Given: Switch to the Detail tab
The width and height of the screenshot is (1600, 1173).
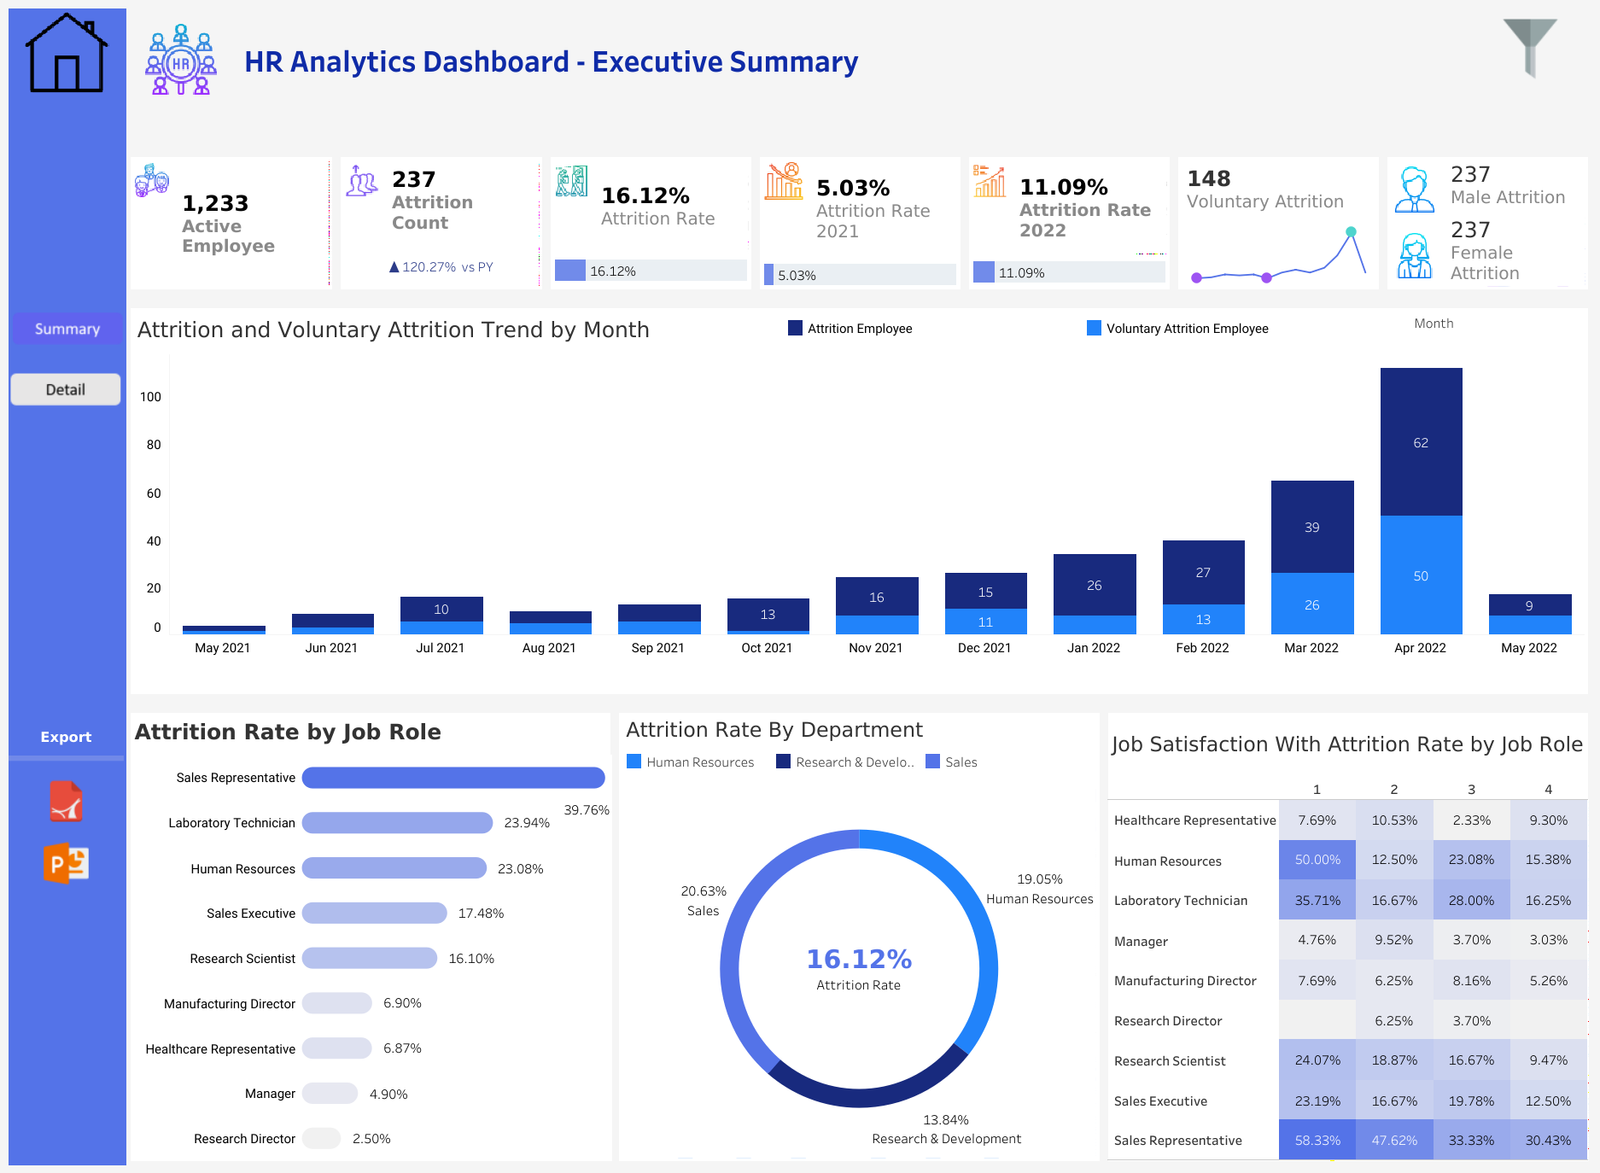Looking at the screenshot, I should pyautogui.click(x=64, y=389).
